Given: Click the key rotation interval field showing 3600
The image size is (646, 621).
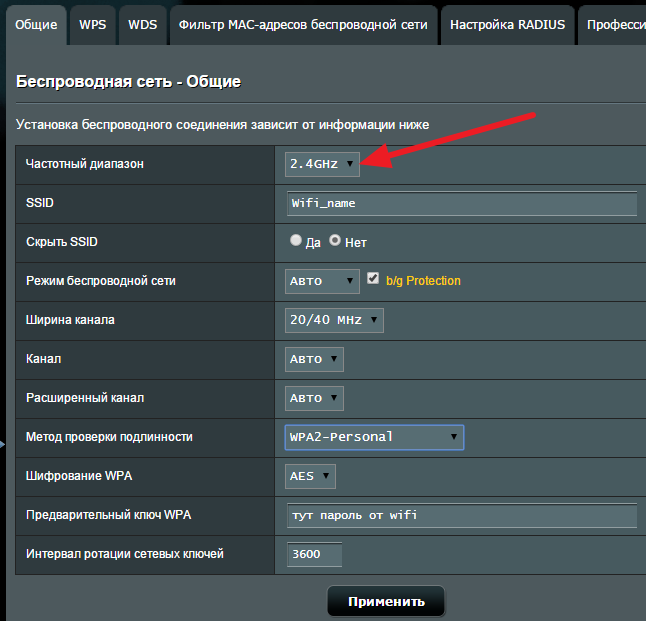Looking at the screenshot, I should (x=314, y=554).
